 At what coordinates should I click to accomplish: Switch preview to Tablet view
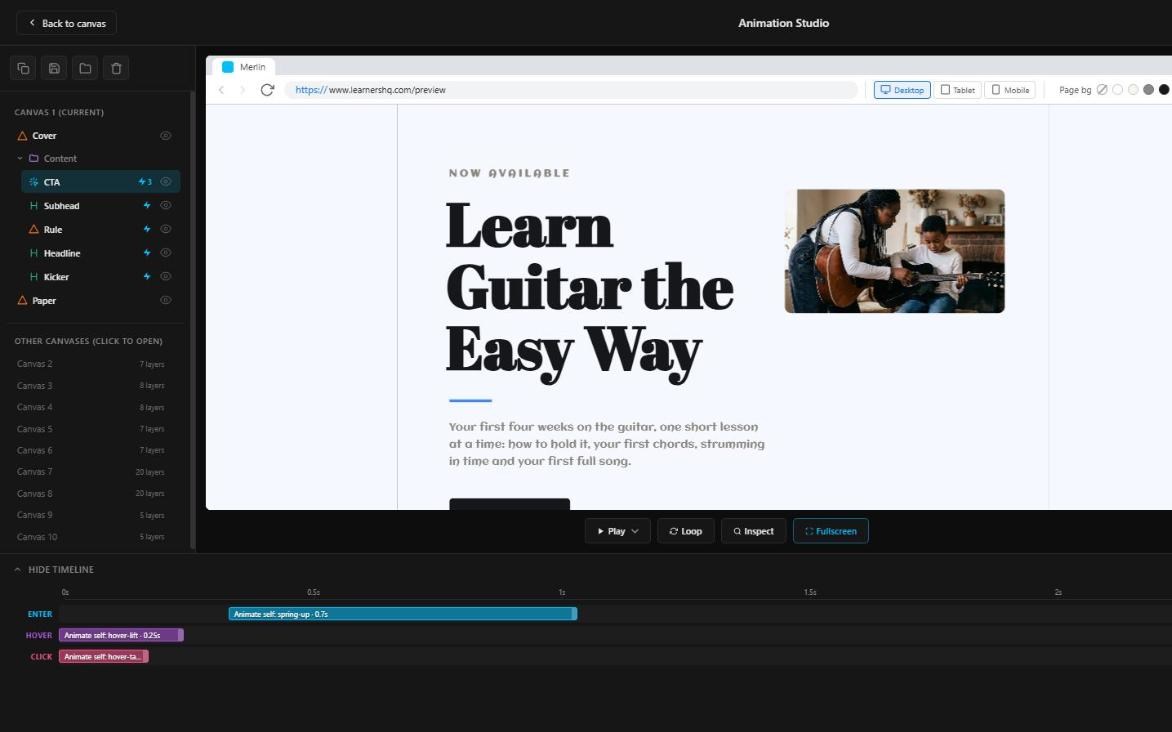(957, 90)
